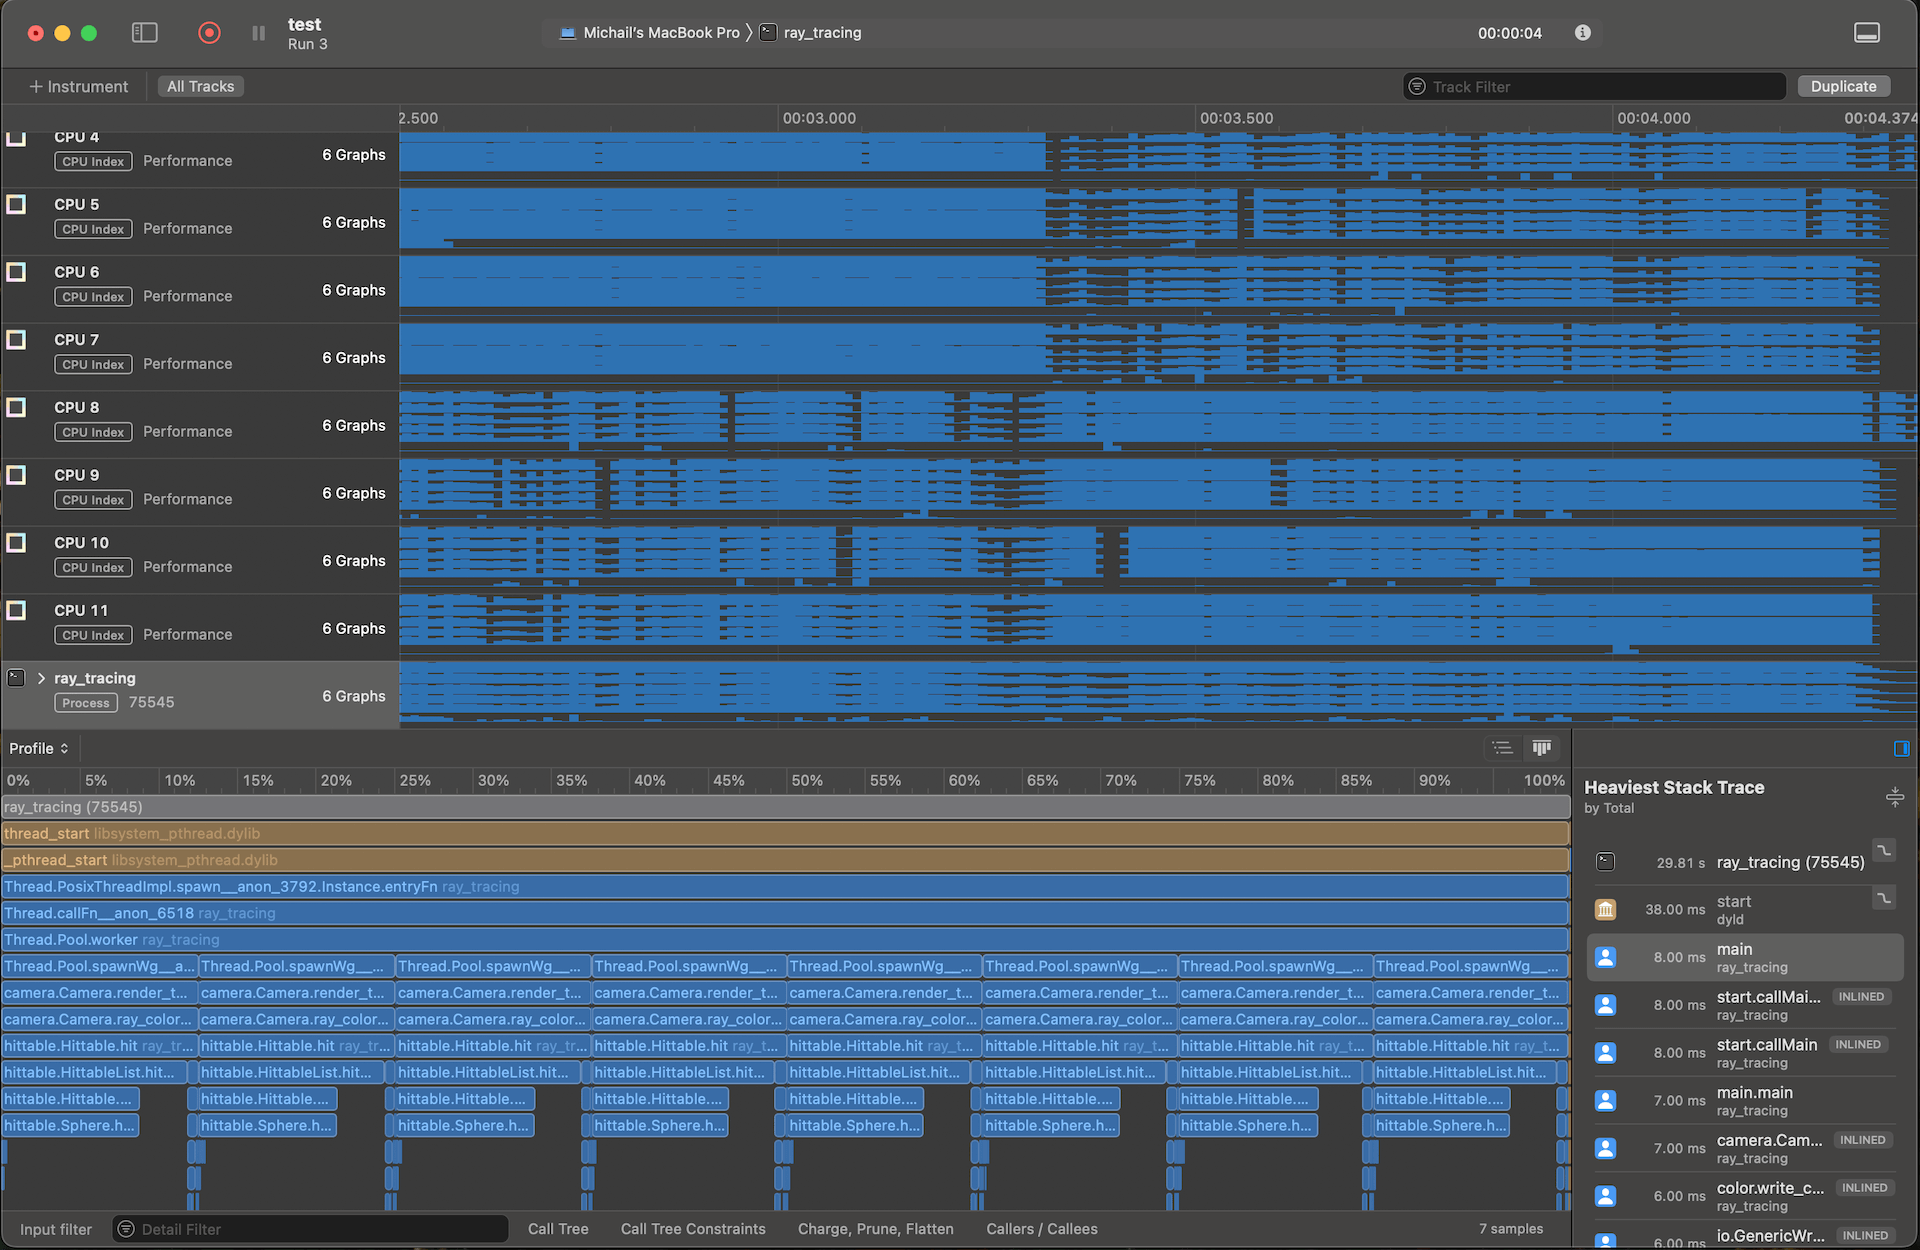
Task: Open the Call Tree options
Action: [558, 1229]
